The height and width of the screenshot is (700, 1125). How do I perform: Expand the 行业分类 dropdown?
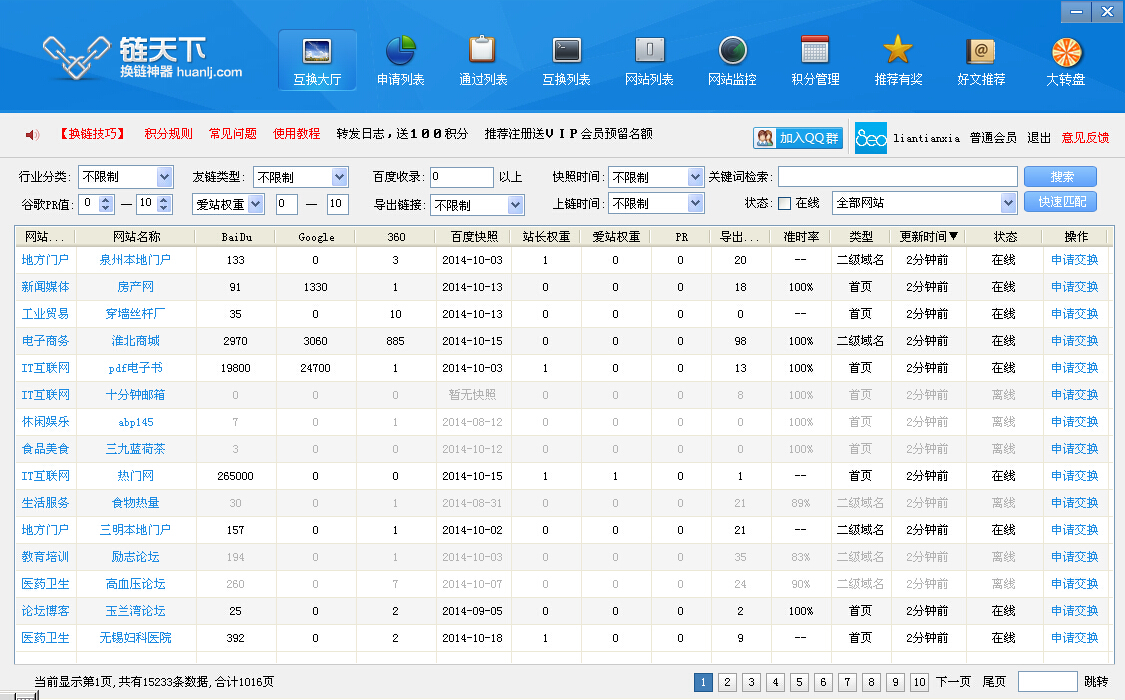click(x=165, y=177)
